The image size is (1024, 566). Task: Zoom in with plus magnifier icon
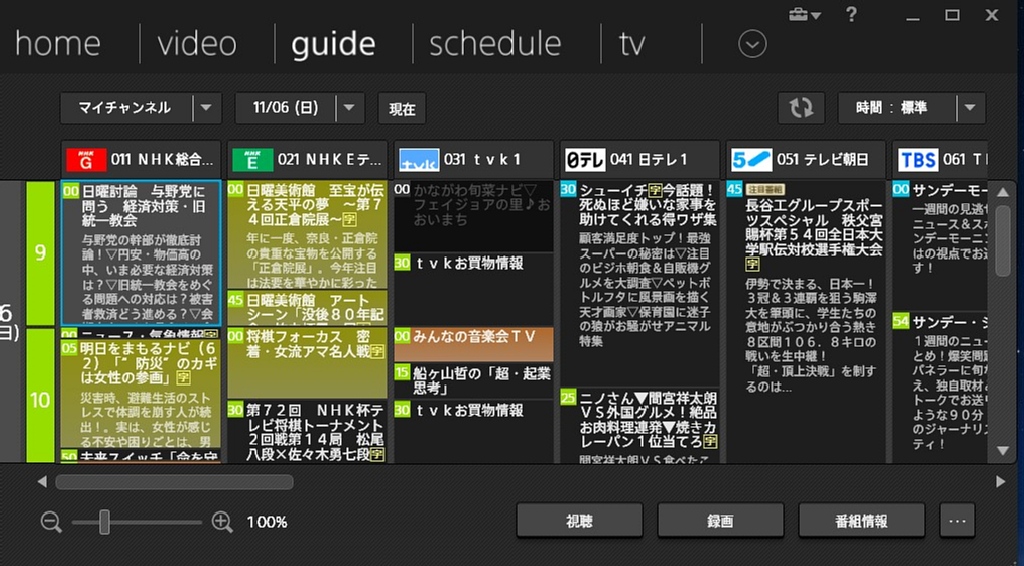point(222,522)
